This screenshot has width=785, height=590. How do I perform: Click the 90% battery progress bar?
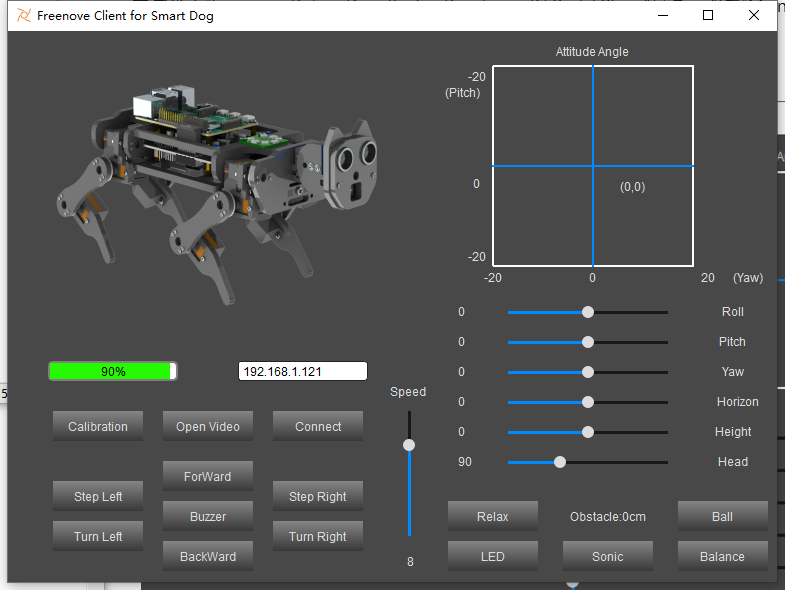[113, 371]
